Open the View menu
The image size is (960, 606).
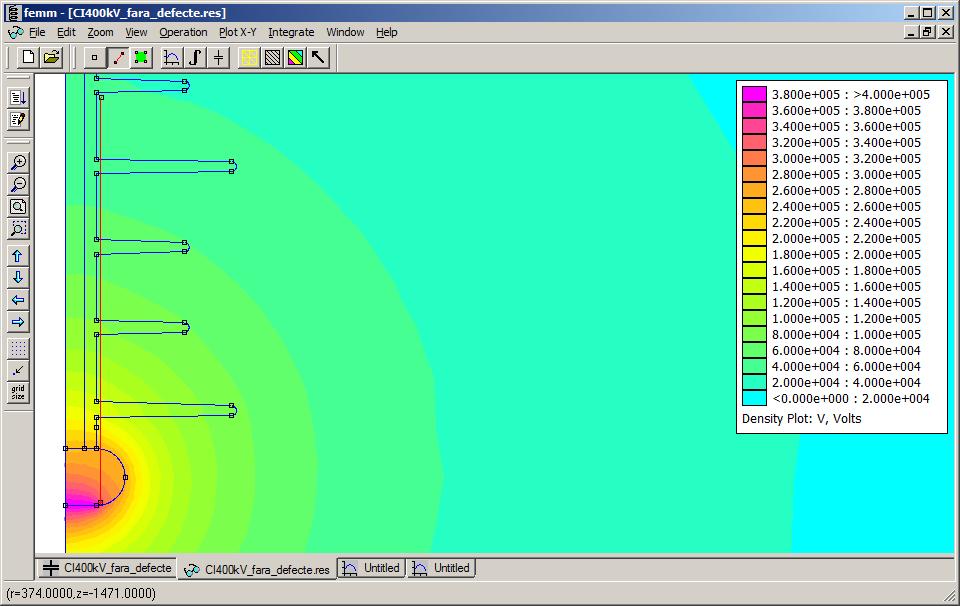136,32
